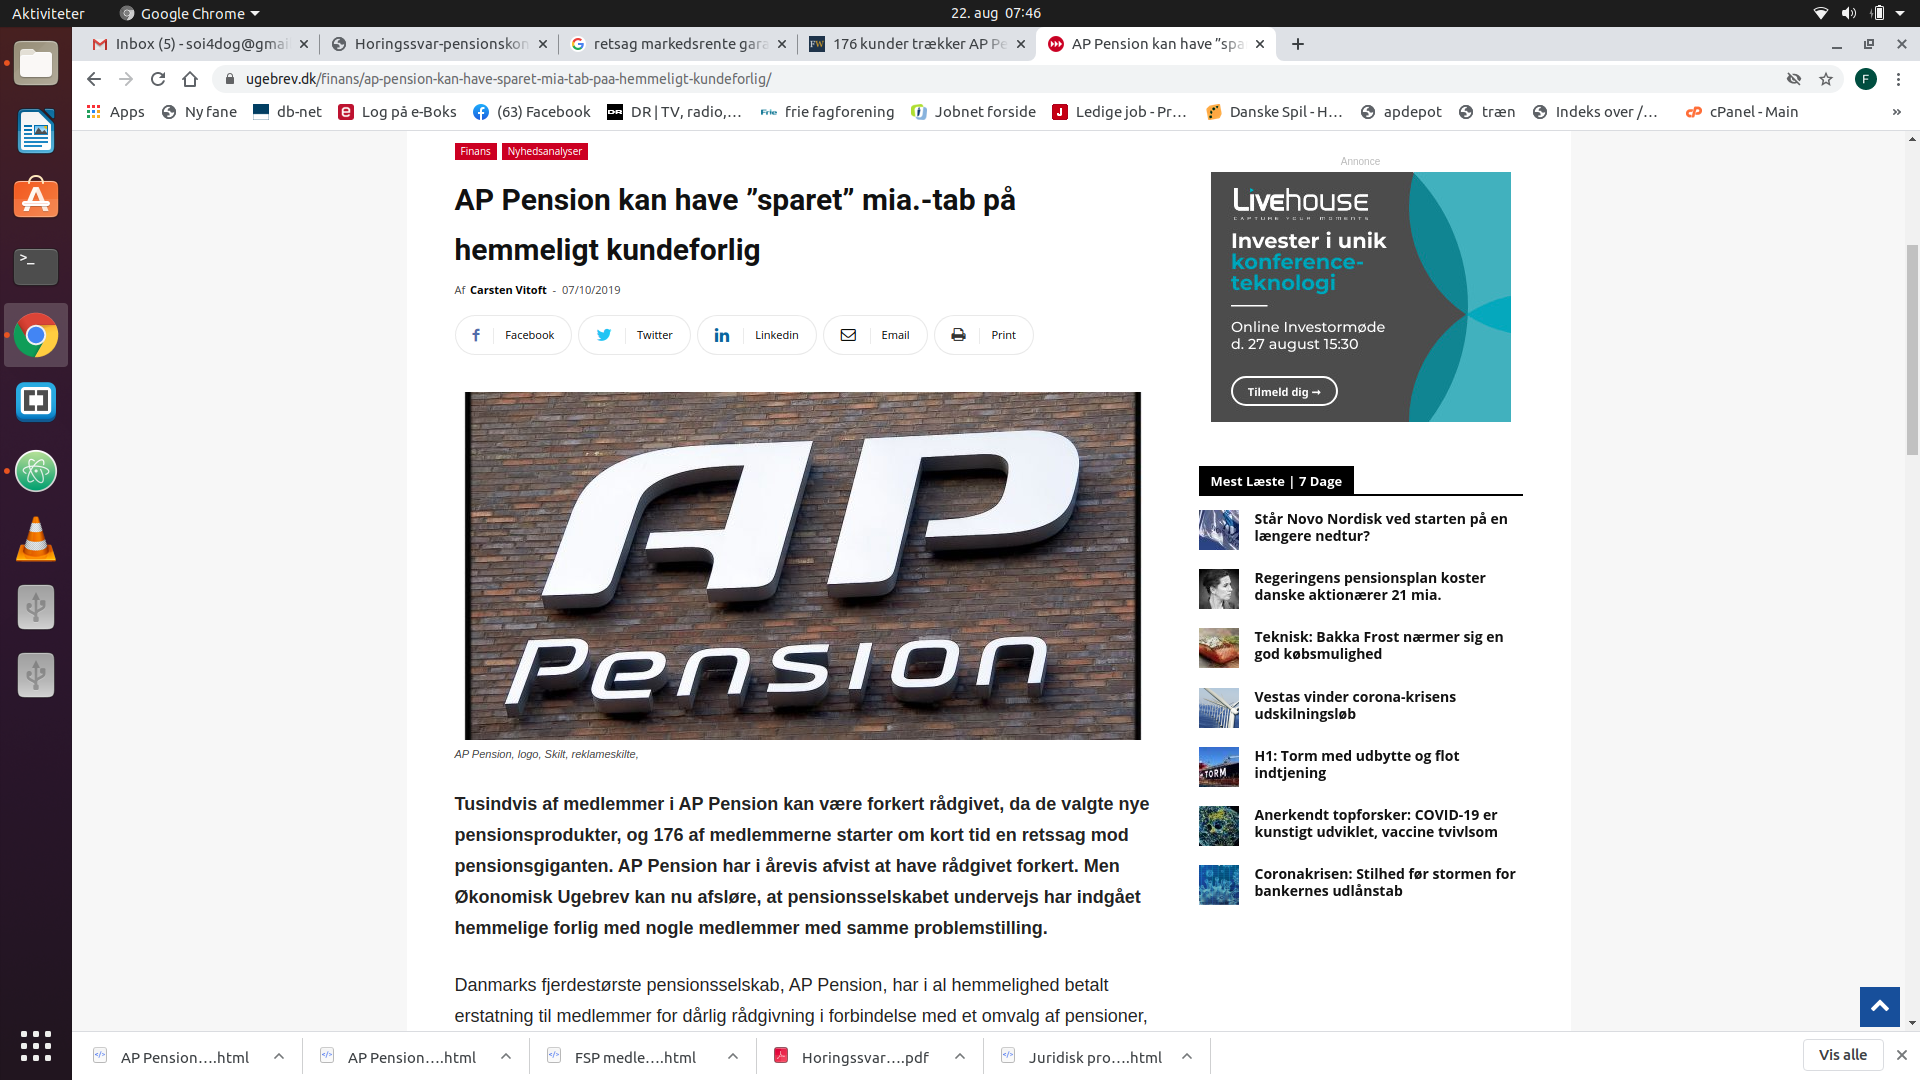Print the article using the Print button
This screenshot has height=1080, width=1920.
(x=983, y=335)
